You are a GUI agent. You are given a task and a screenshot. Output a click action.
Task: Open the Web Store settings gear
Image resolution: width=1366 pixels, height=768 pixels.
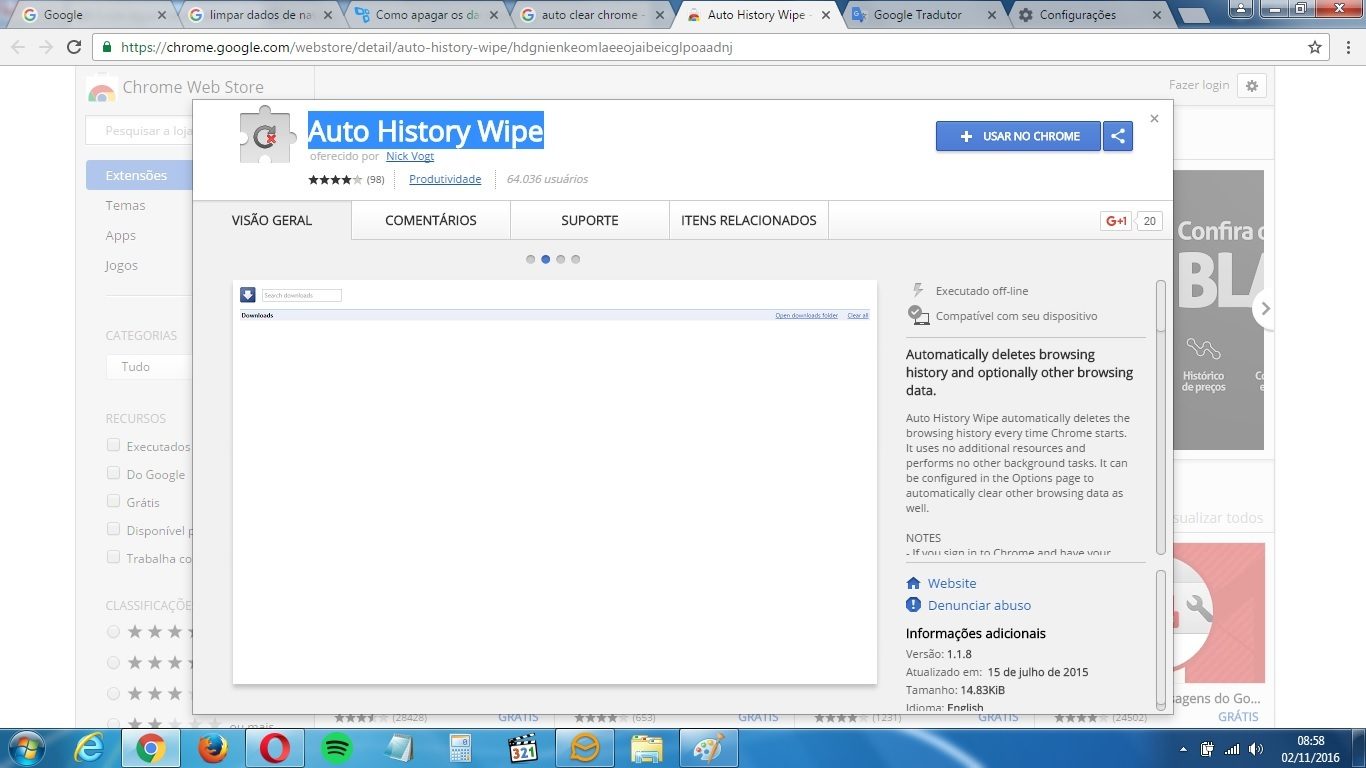click(x=1252, y=86)
